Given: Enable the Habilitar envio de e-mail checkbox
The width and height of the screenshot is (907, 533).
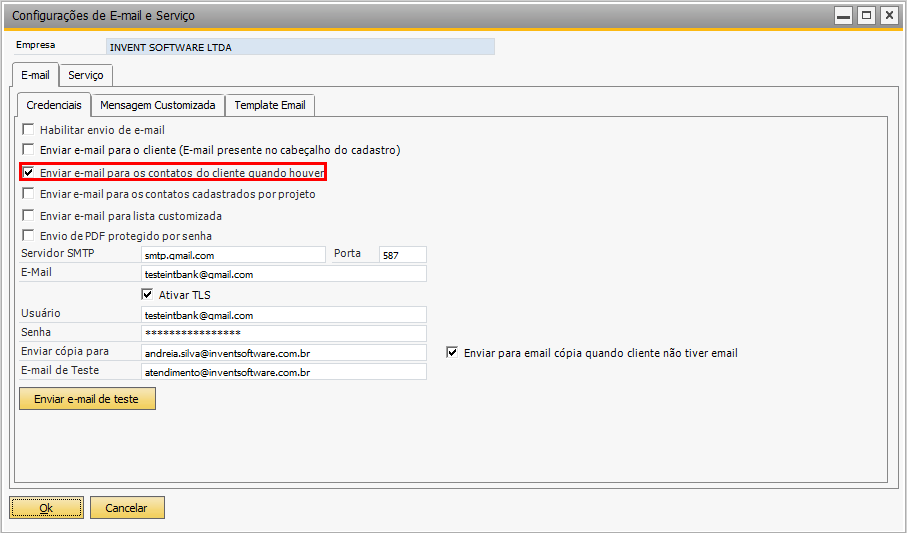Looking at the screenshot, I should pyautogui.click(x=28, y=129).
